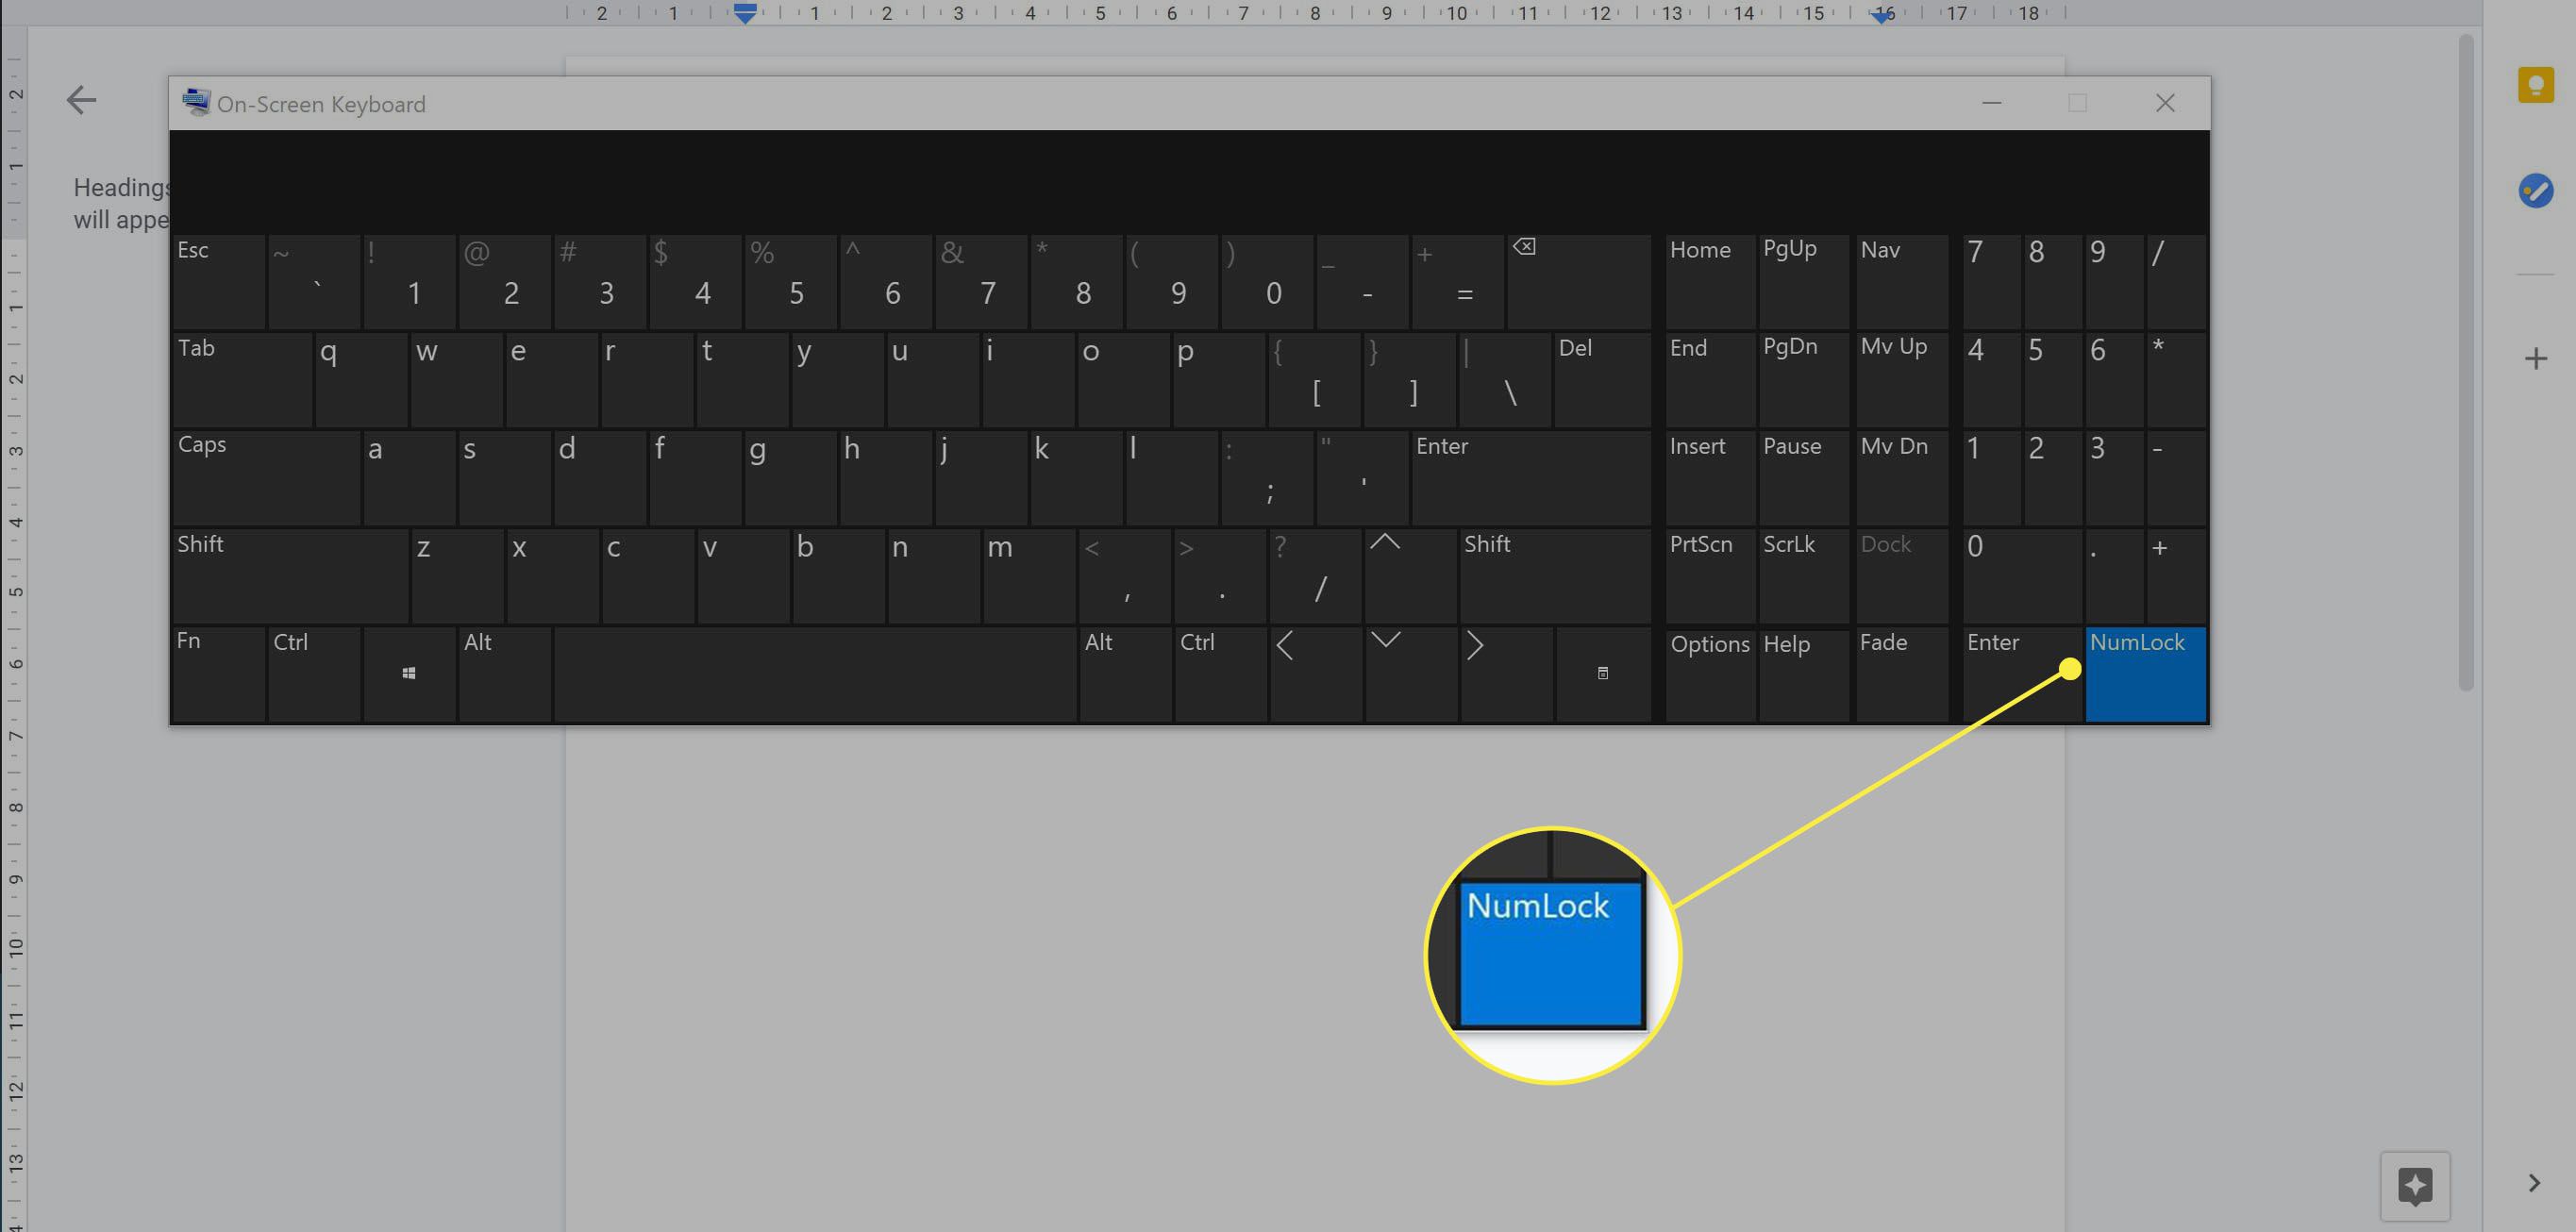Click the main Enter key
The height and width of the screenshot is (1232, 2576).
1531,478
